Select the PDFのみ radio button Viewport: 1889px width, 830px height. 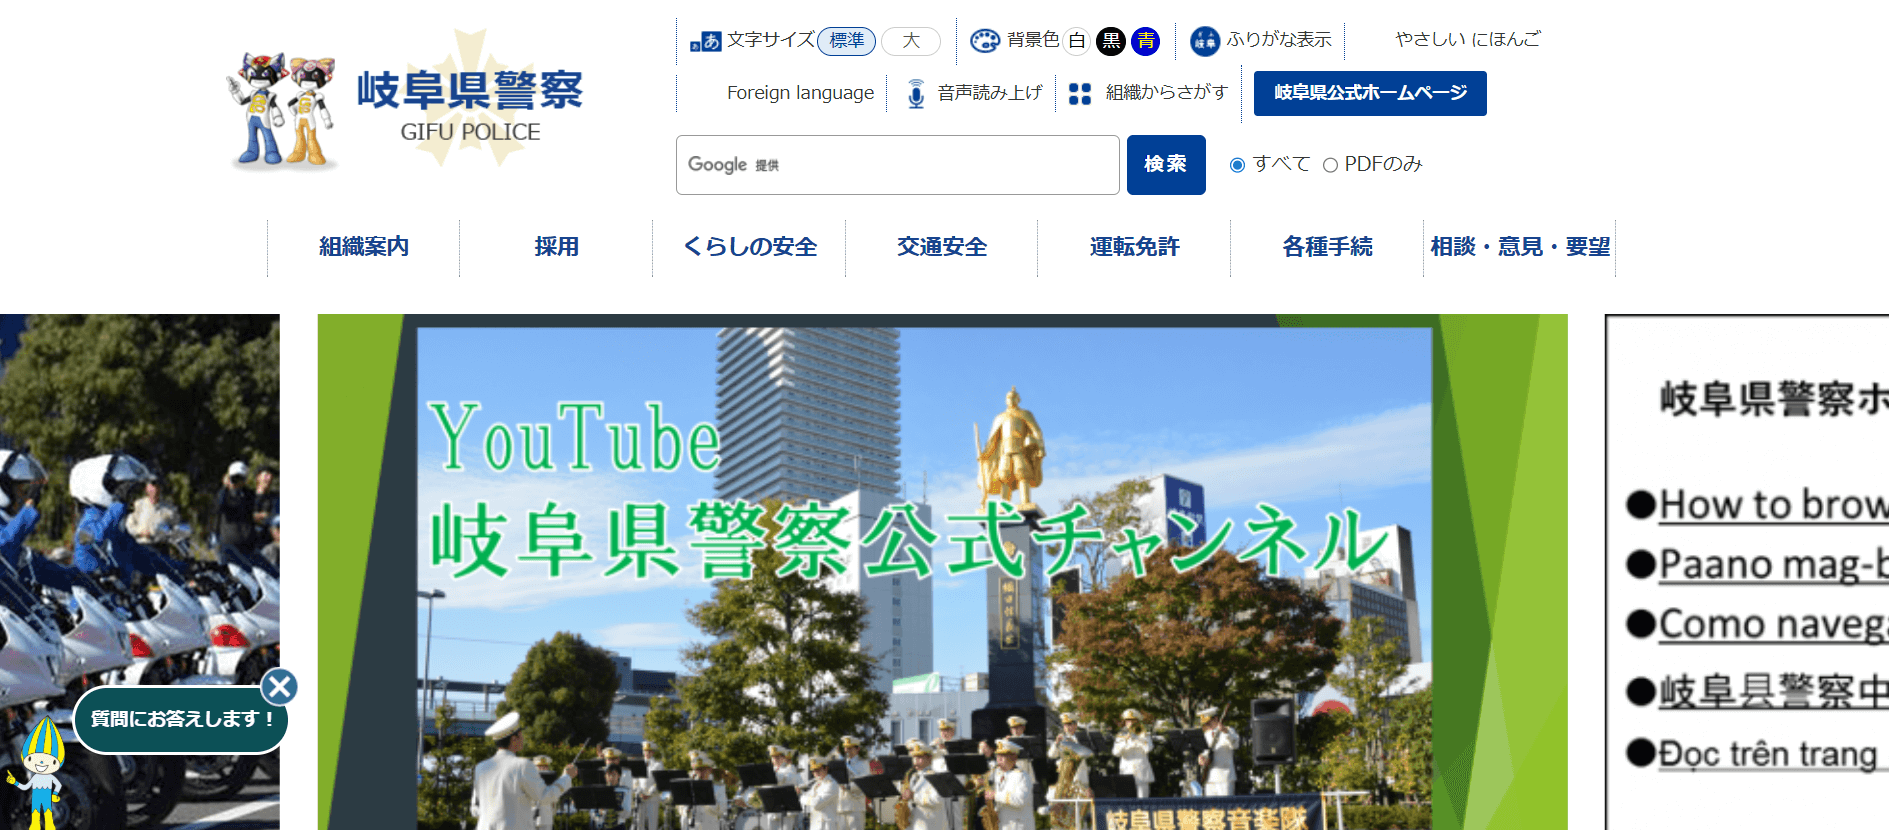tap(1330, 165)
